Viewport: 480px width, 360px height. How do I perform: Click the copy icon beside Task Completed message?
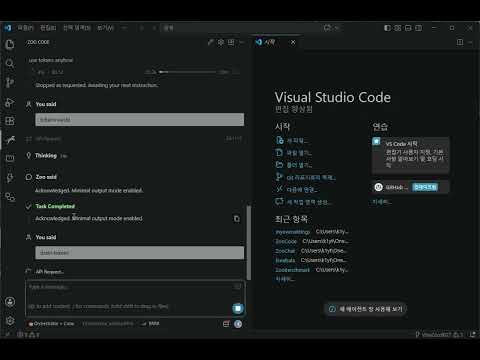[236, 219]
